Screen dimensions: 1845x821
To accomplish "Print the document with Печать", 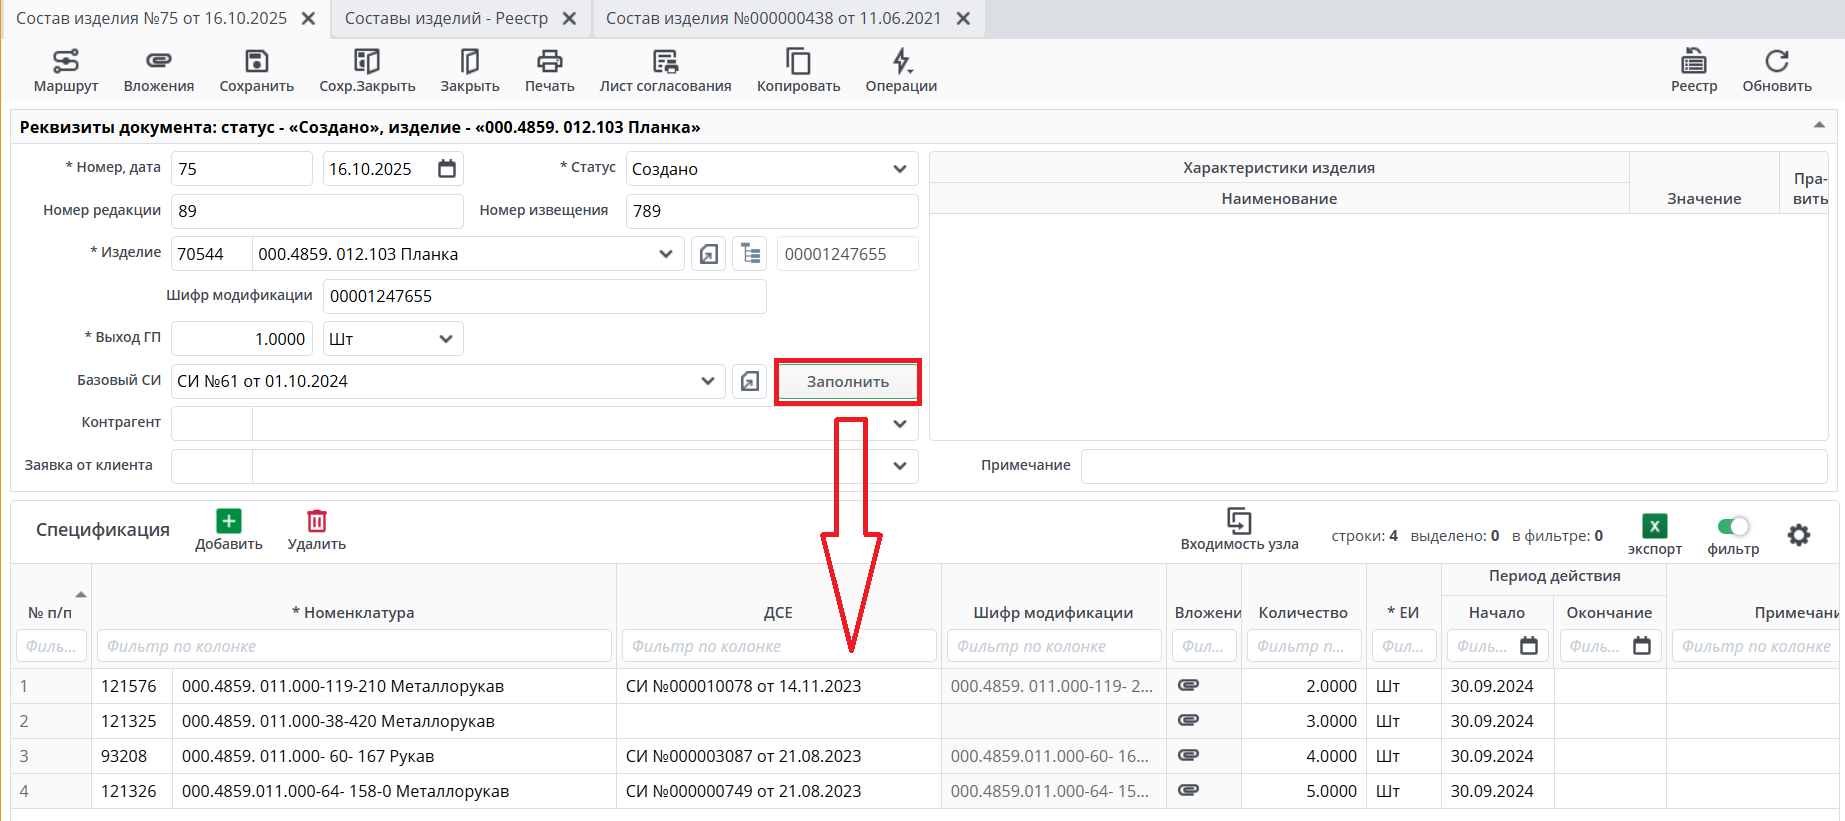I will tap(549, 71).
